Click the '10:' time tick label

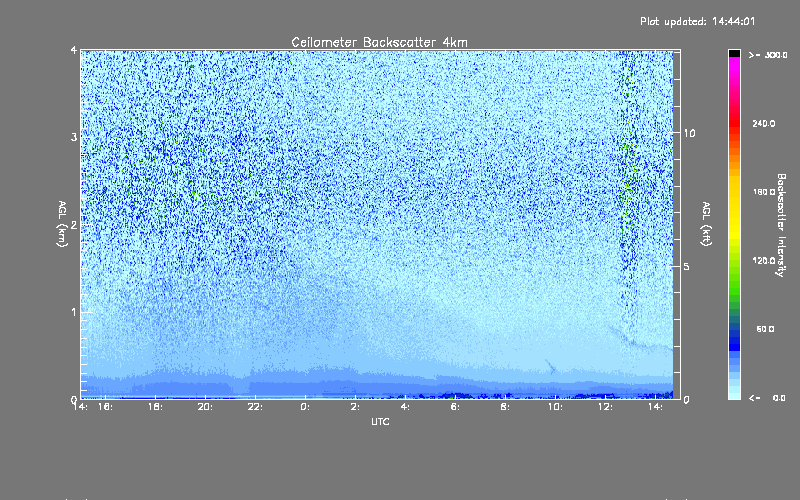(555, 407)
